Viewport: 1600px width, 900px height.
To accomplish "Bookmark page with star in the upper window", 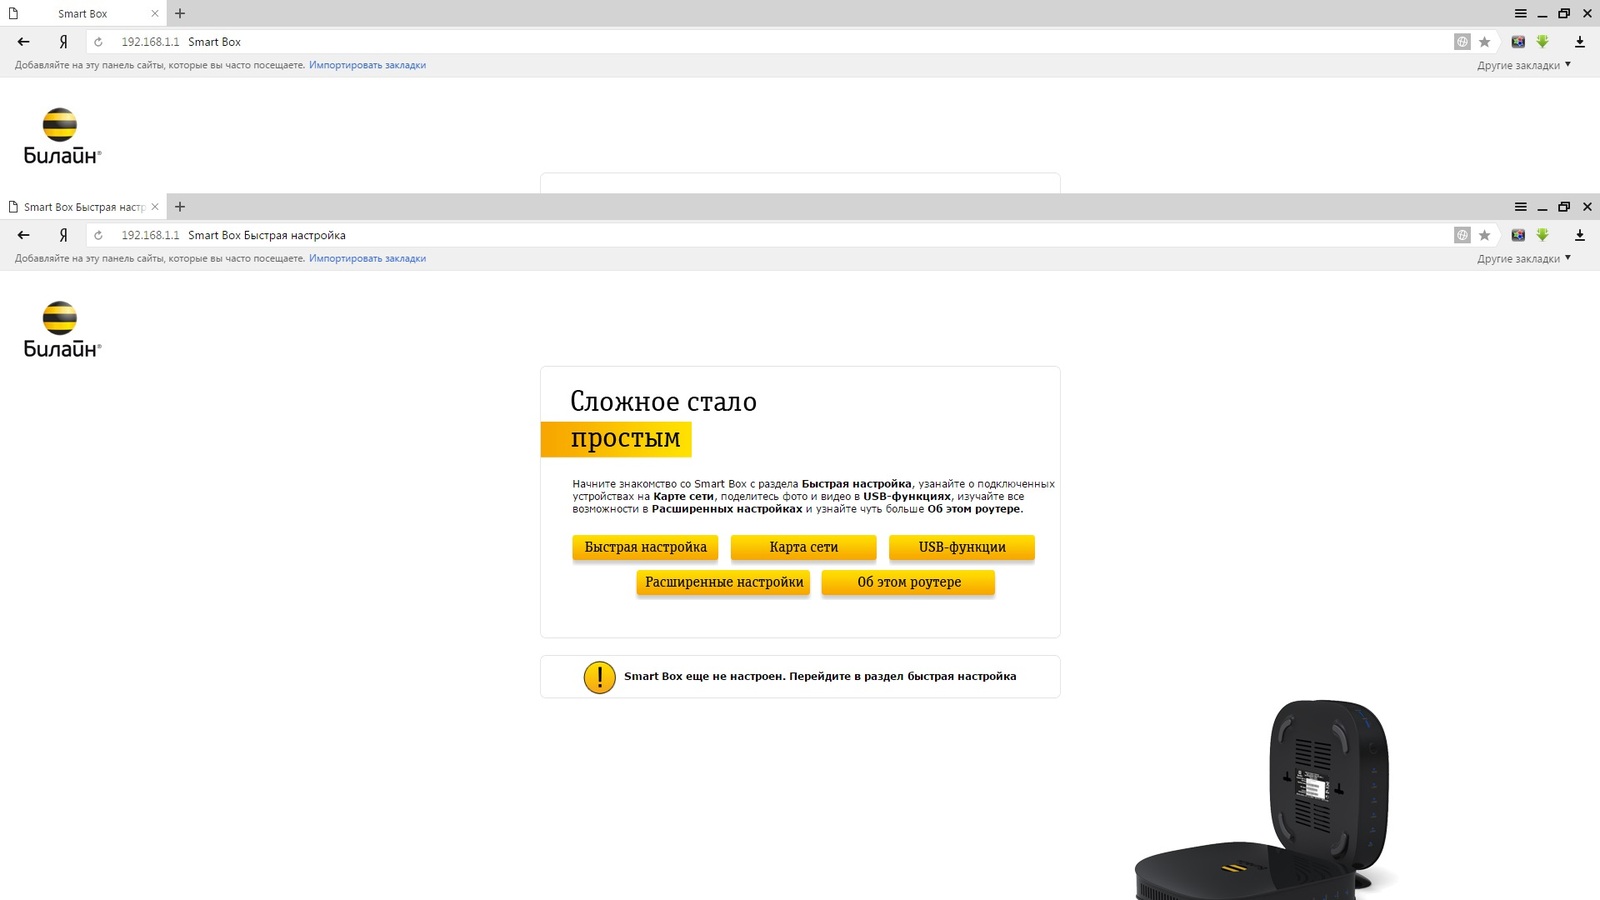I will click(x=1485, y=42).
